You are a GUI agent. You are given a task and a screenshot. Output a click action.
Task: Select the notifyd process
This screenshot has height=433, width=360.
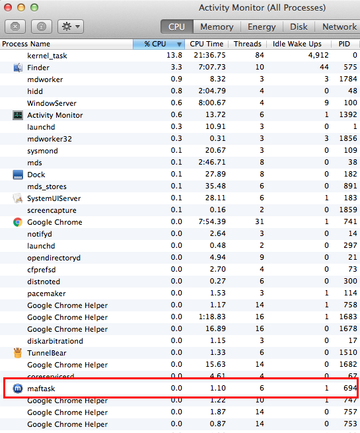[x=39, y=234]
